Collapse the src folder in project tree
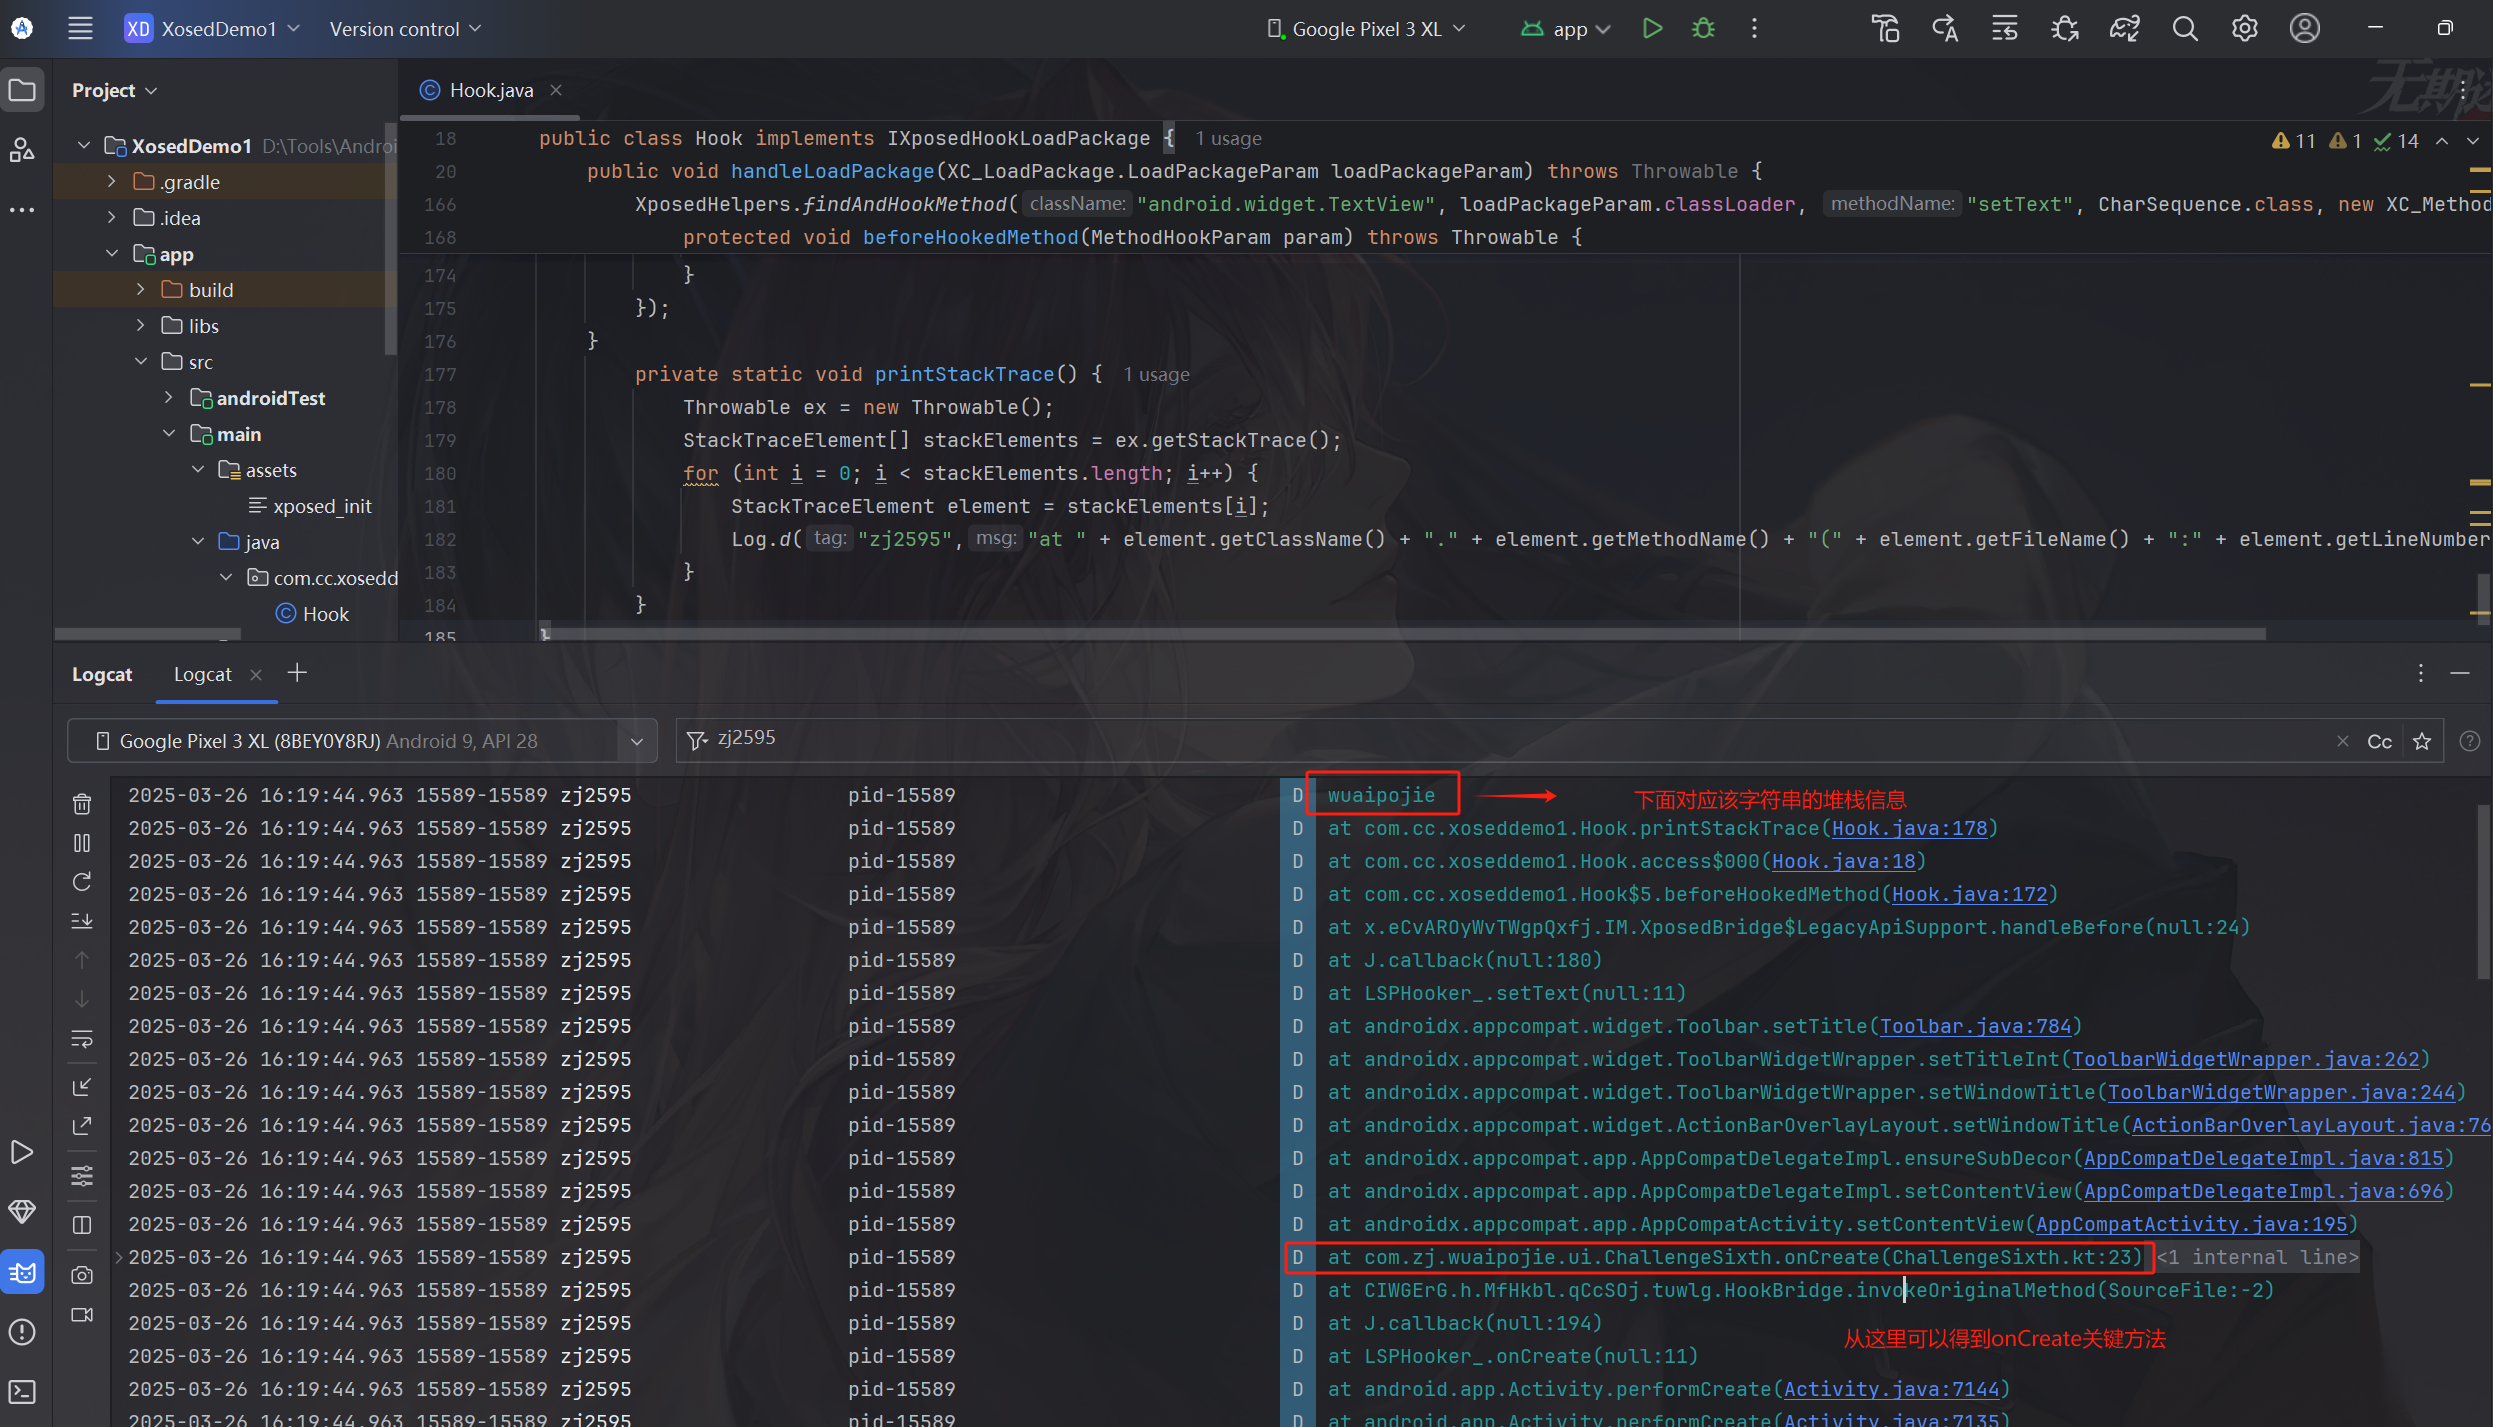The width and height of the screenshot is (2493, 1427). 141,362
